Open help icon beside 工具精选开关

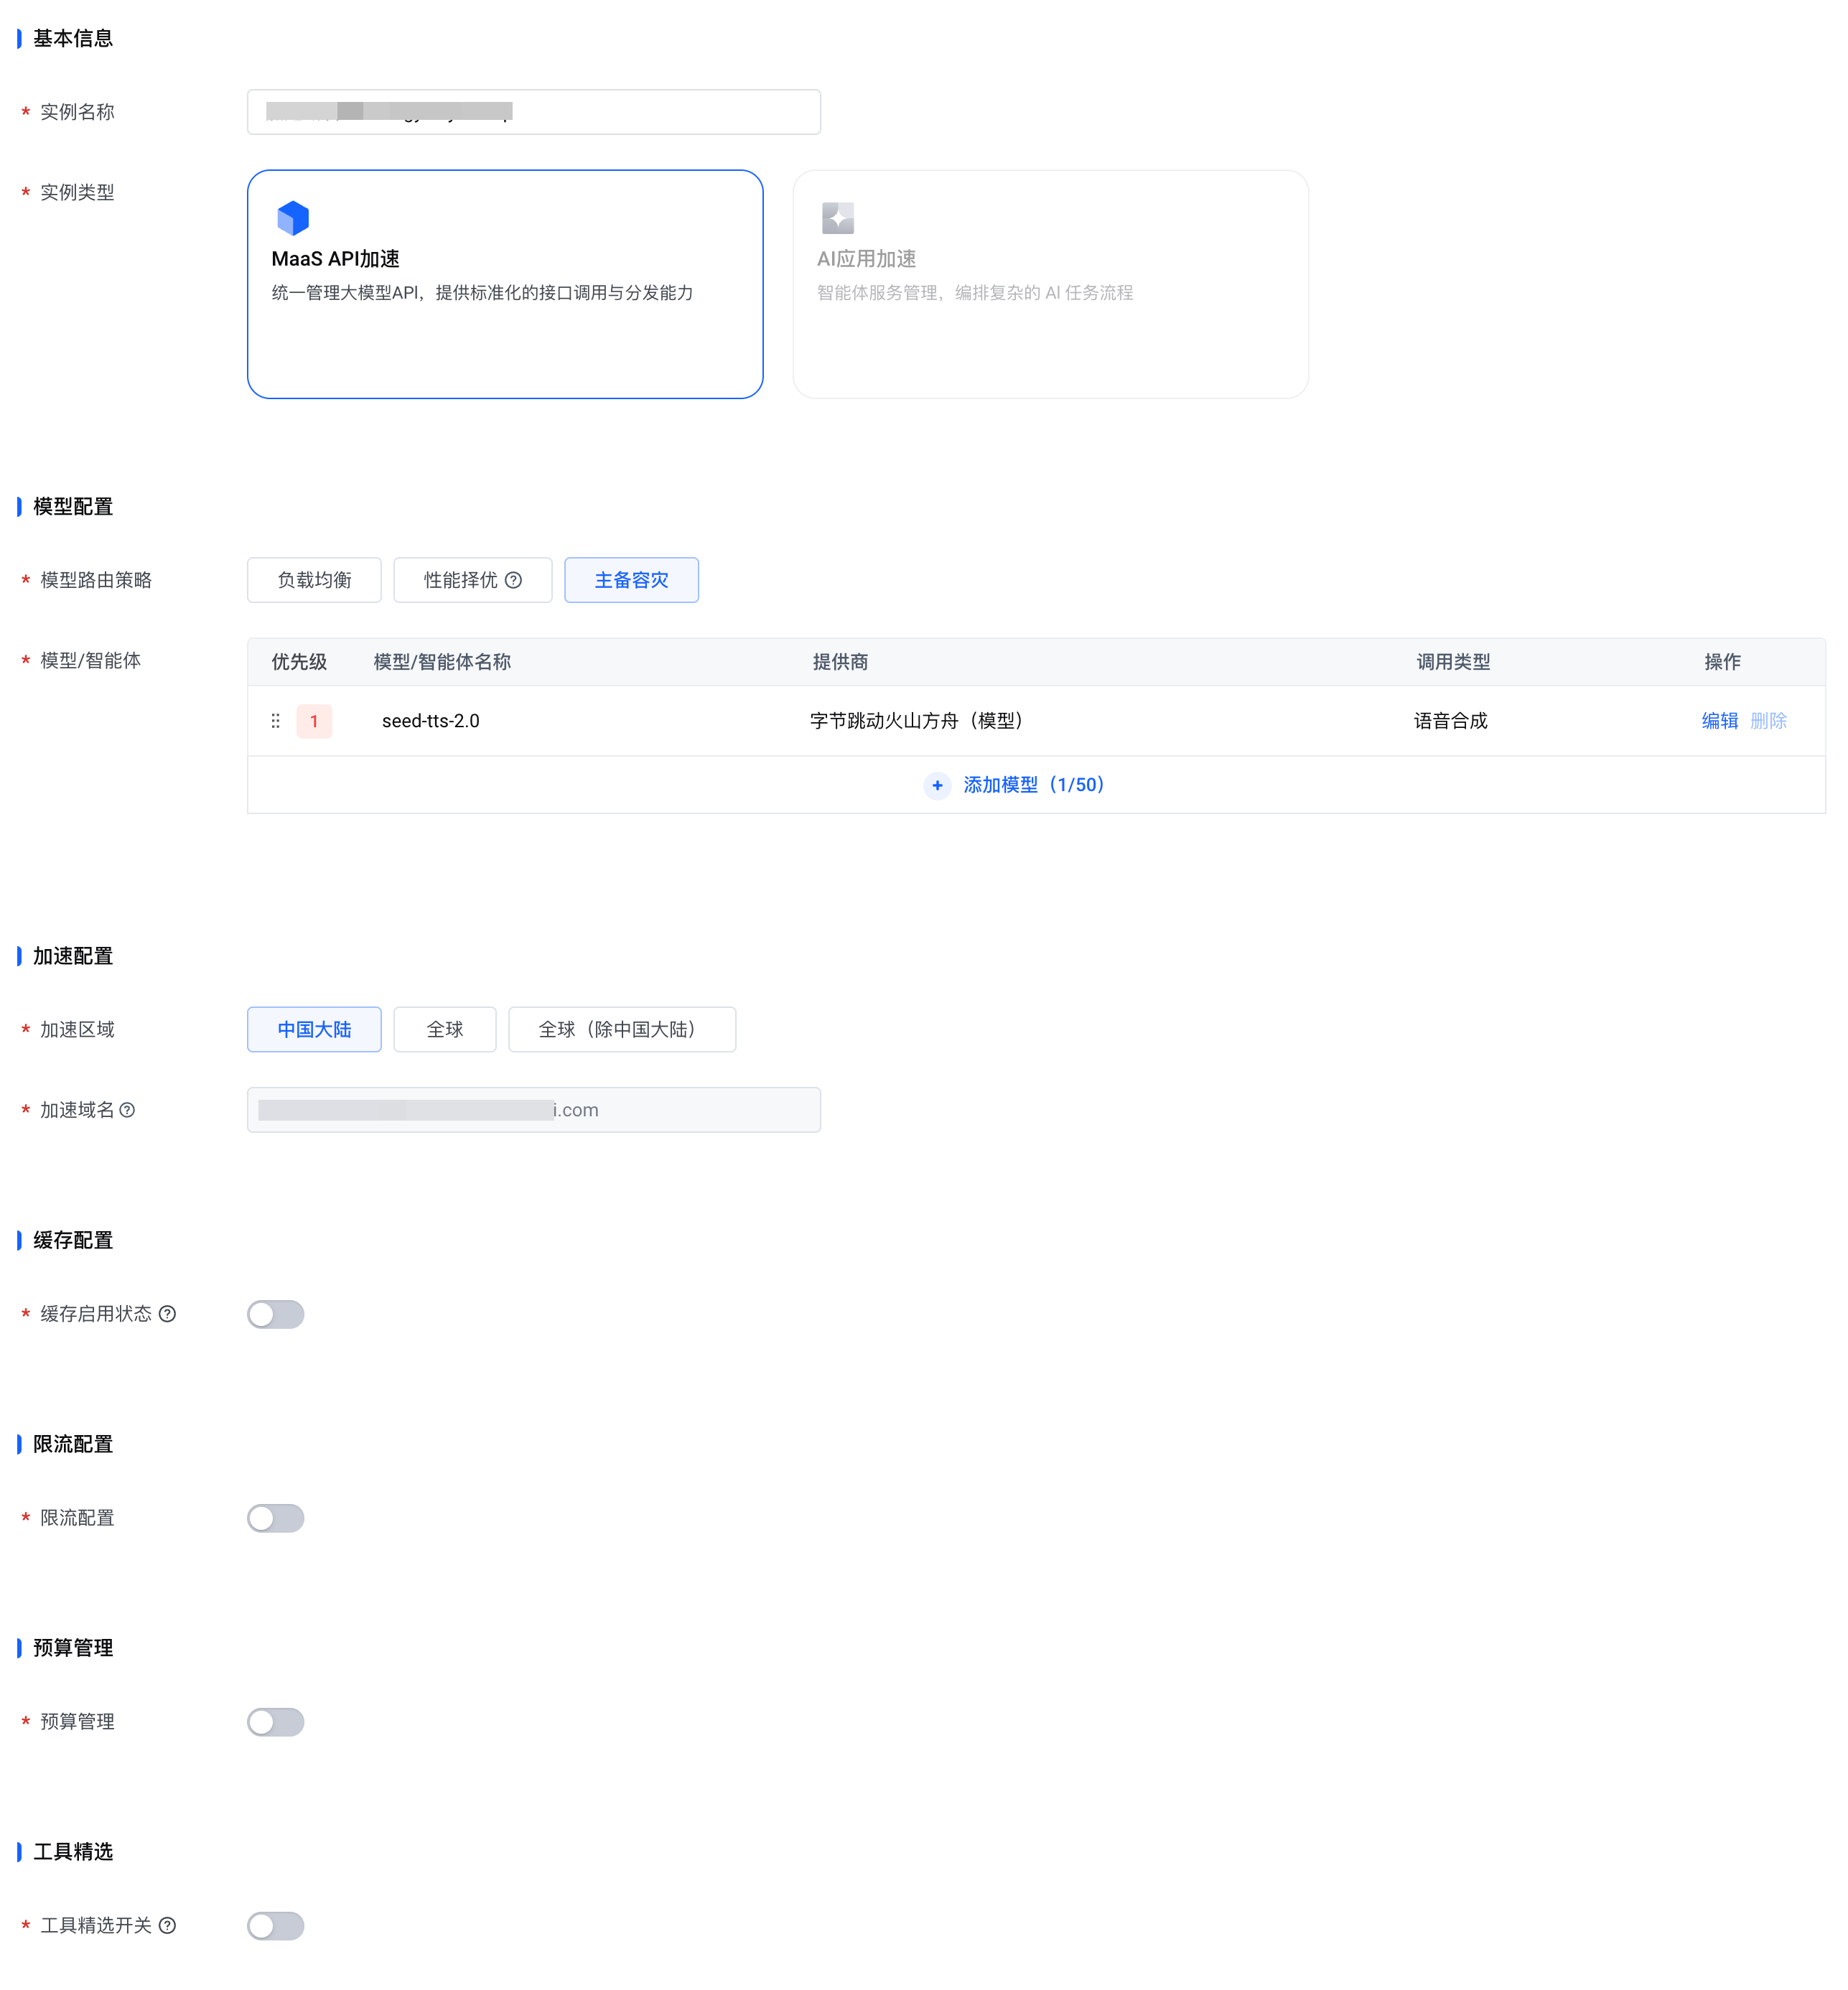(x=168, y=1926)
